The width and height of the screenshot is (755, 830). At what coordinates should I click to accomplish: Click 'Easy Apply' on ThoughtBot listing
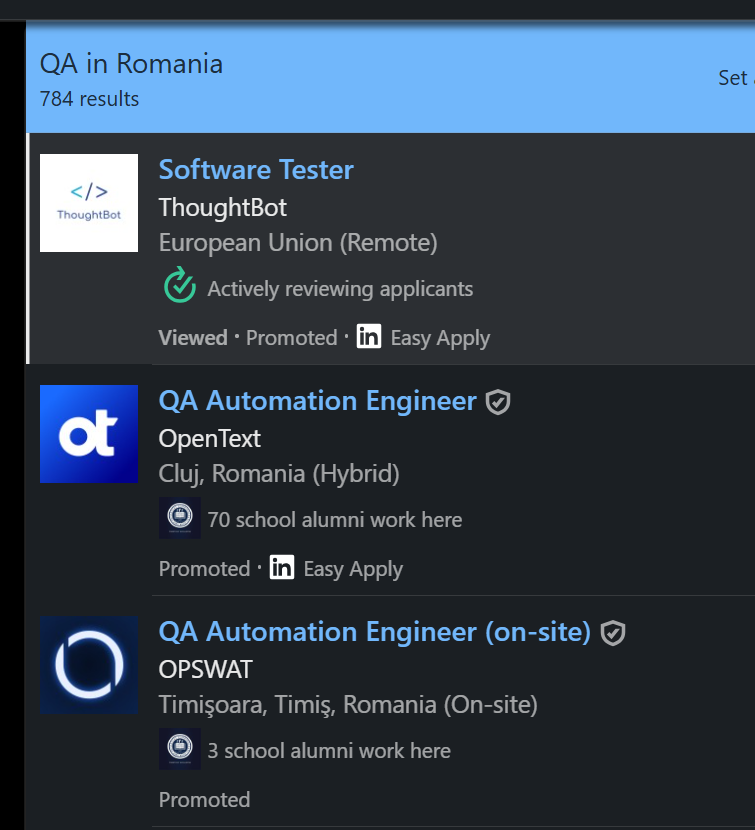441,338
